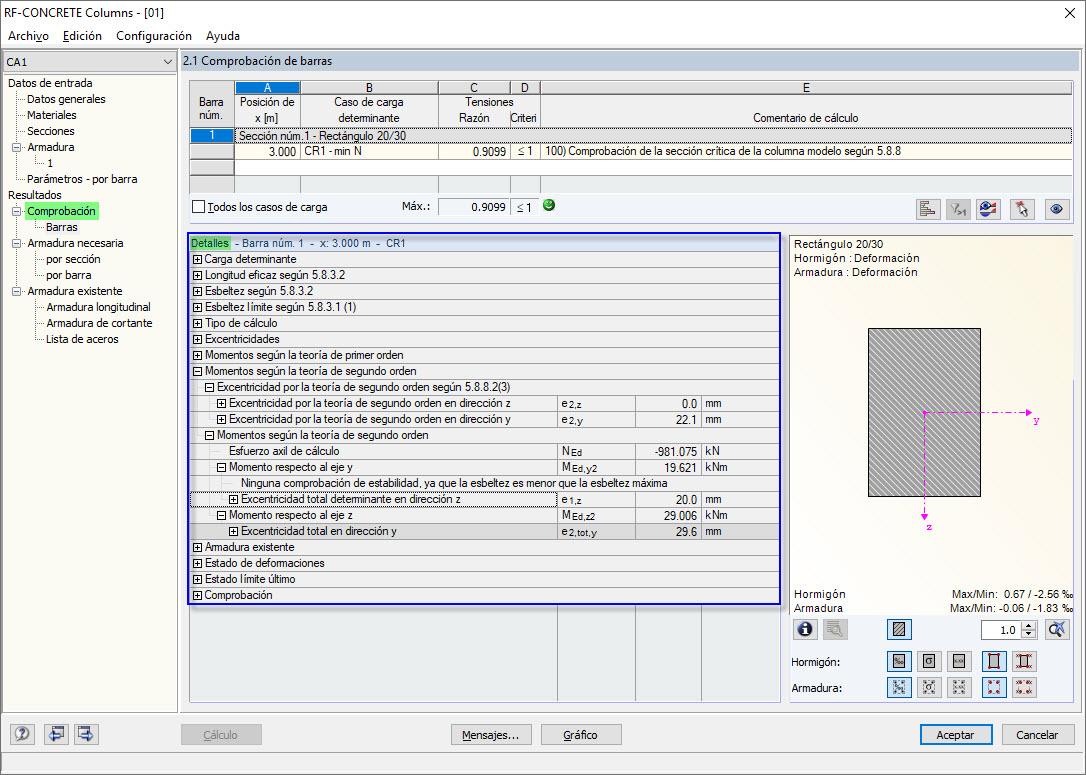Click the Gráfico button
Viewport: 1086px width, 775px height.
[x=580, y=735]
